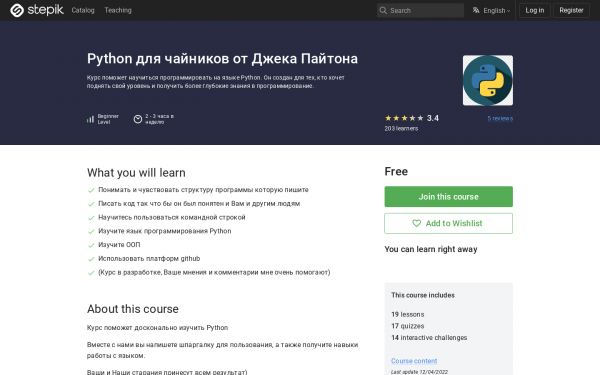Screen dimensions: 600x375
Task: Click the Log in button
Action: click(535, 10)
